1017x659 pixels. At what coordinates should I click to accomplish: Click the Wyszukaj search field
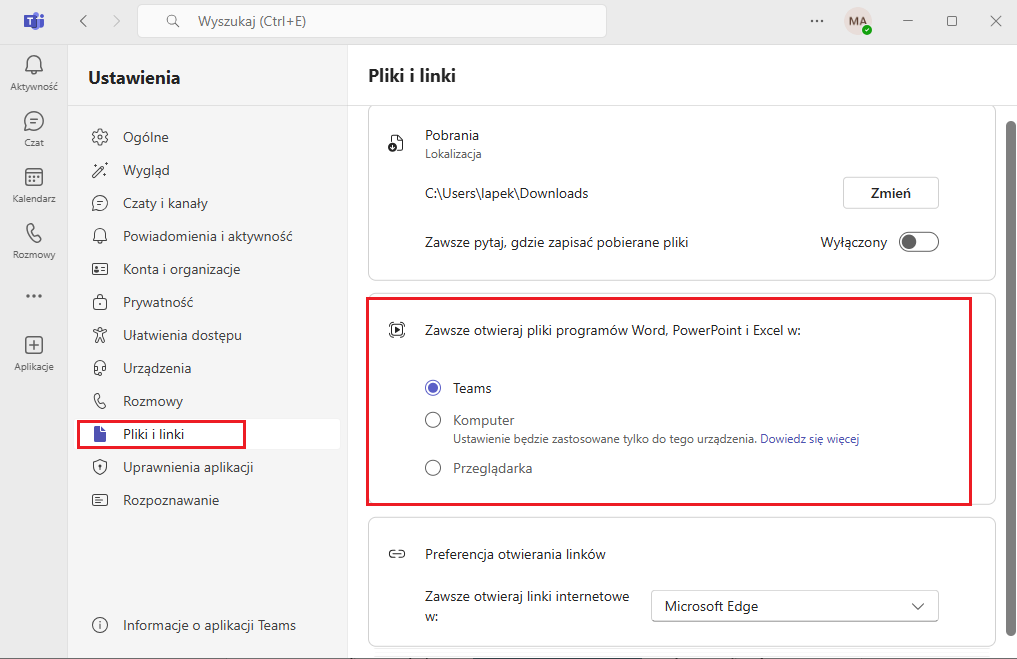[372, 21]
